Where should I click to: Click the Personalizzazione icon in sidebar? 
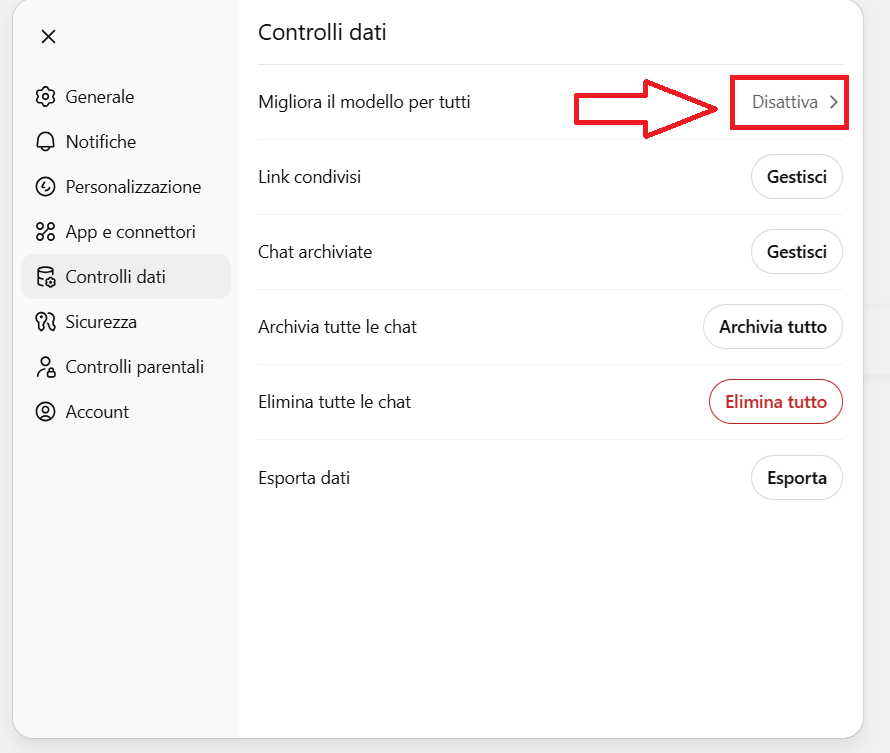[x=45, y=187]
